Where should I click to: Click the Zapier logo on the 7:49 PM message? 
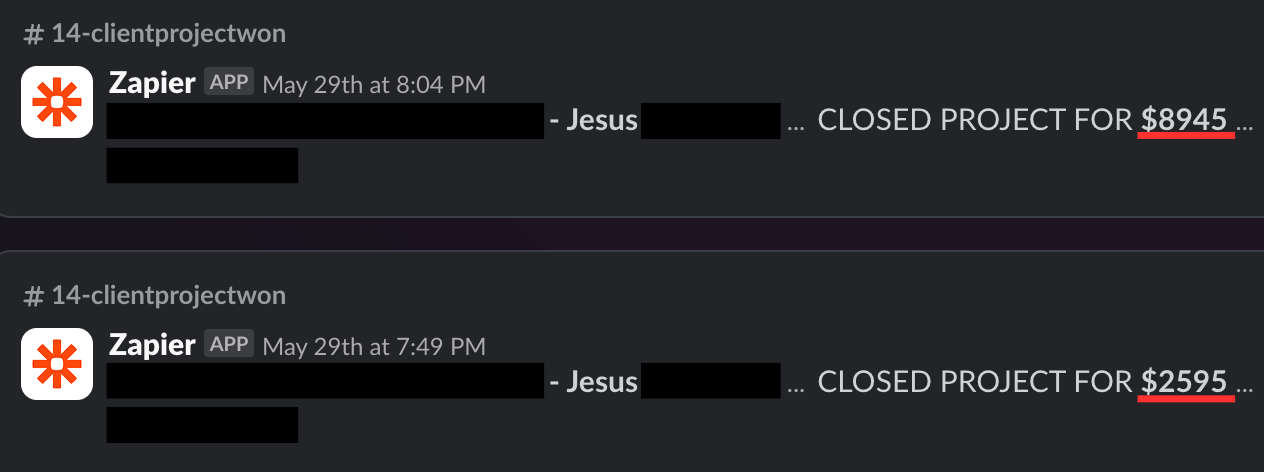click(57, 364)
